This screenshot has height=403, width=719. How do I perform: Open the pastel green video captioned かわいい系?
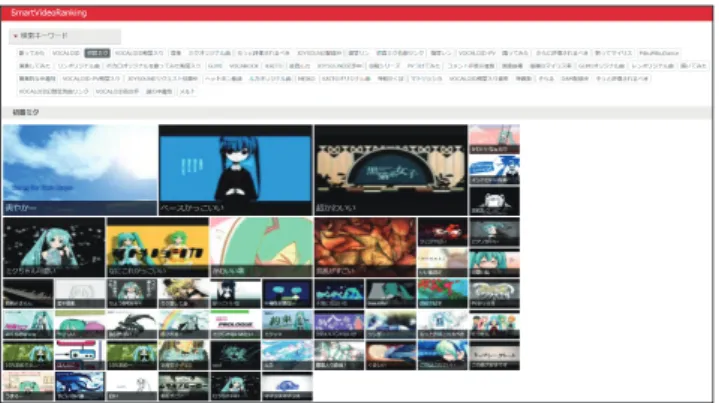tap(261, 247)
